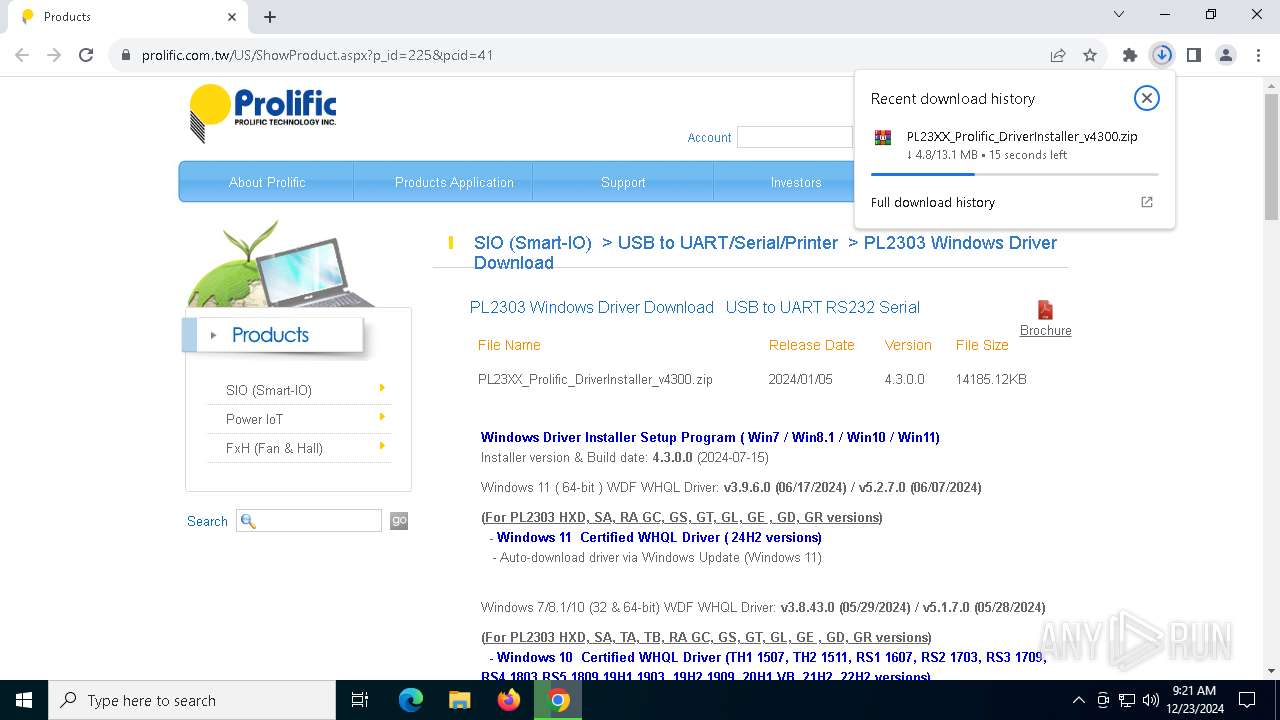This screenshot has width=1280, height=720.
Task: Open the Windows Start menu
Action: (x=24, y=700)
